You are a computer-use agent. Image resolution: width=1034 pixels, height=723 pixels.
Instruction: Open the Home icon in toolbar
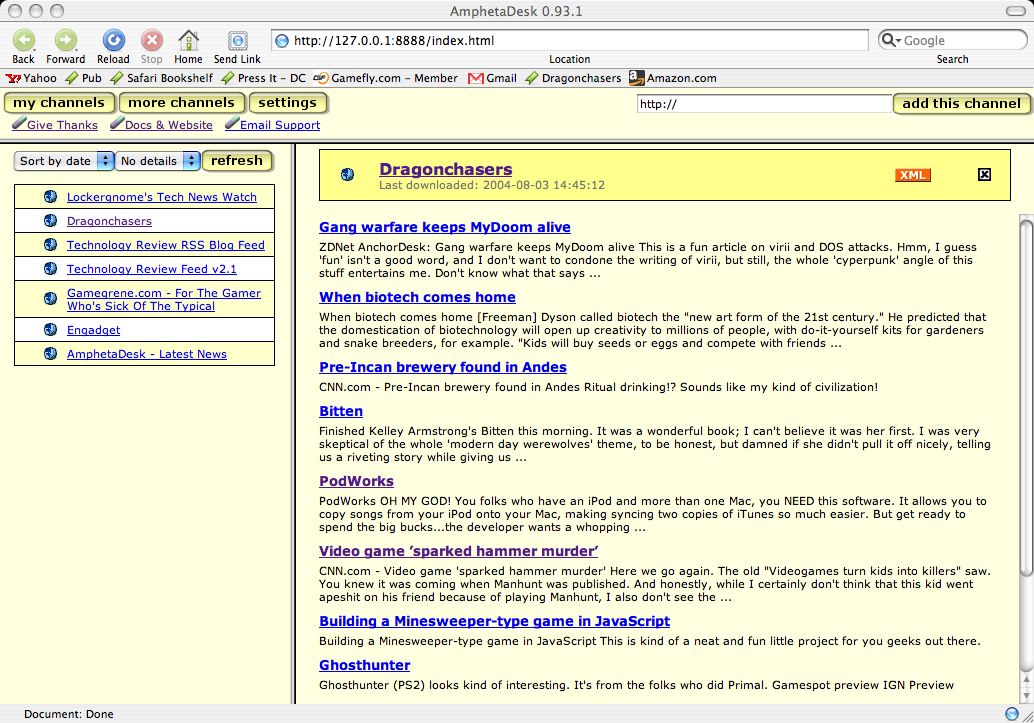pyautogui.click(x=188, y=40)
